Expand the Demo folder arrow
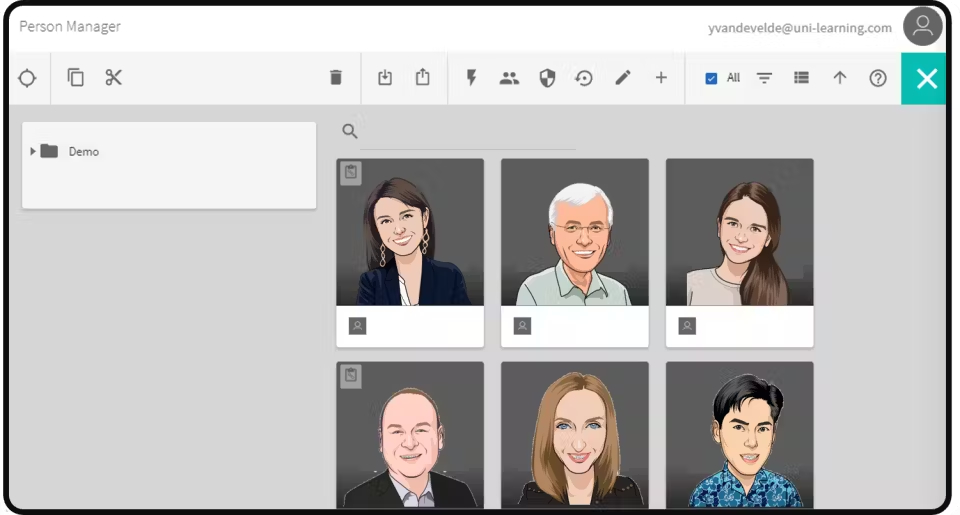The width and height of the screenshot is (960, 515). 32,151
